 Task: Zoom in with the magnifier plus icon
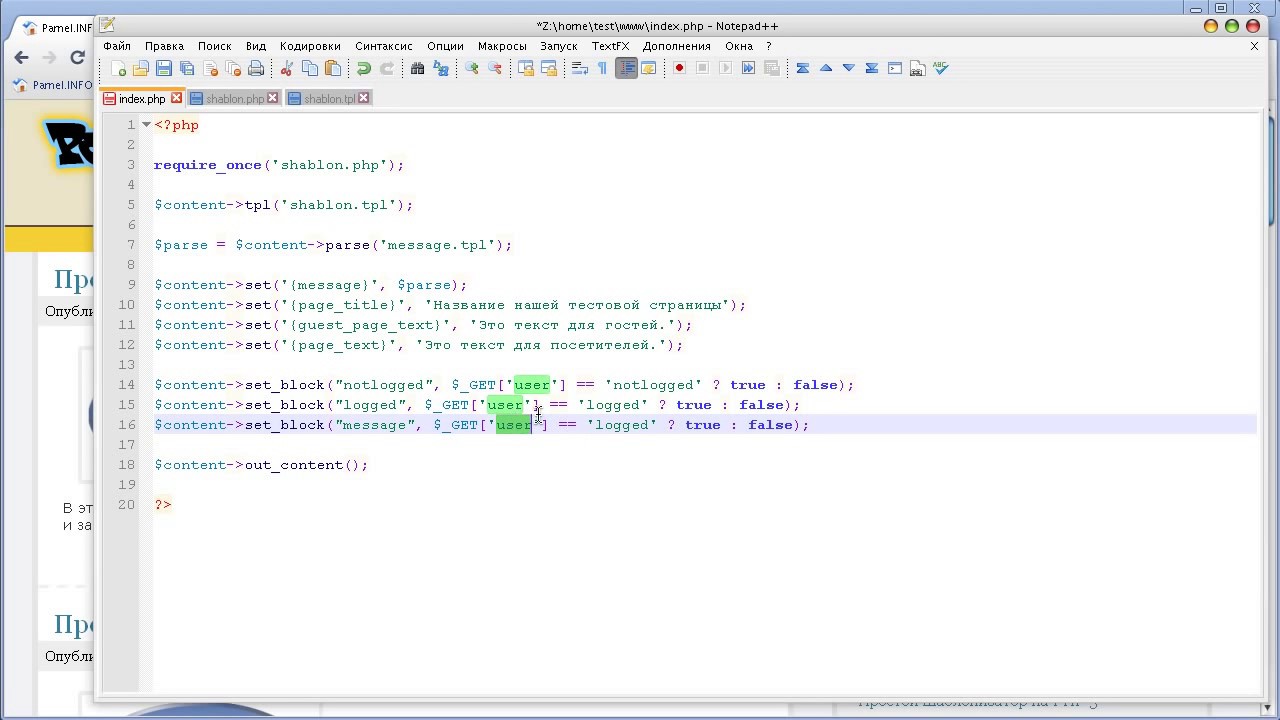click(472, 68)
